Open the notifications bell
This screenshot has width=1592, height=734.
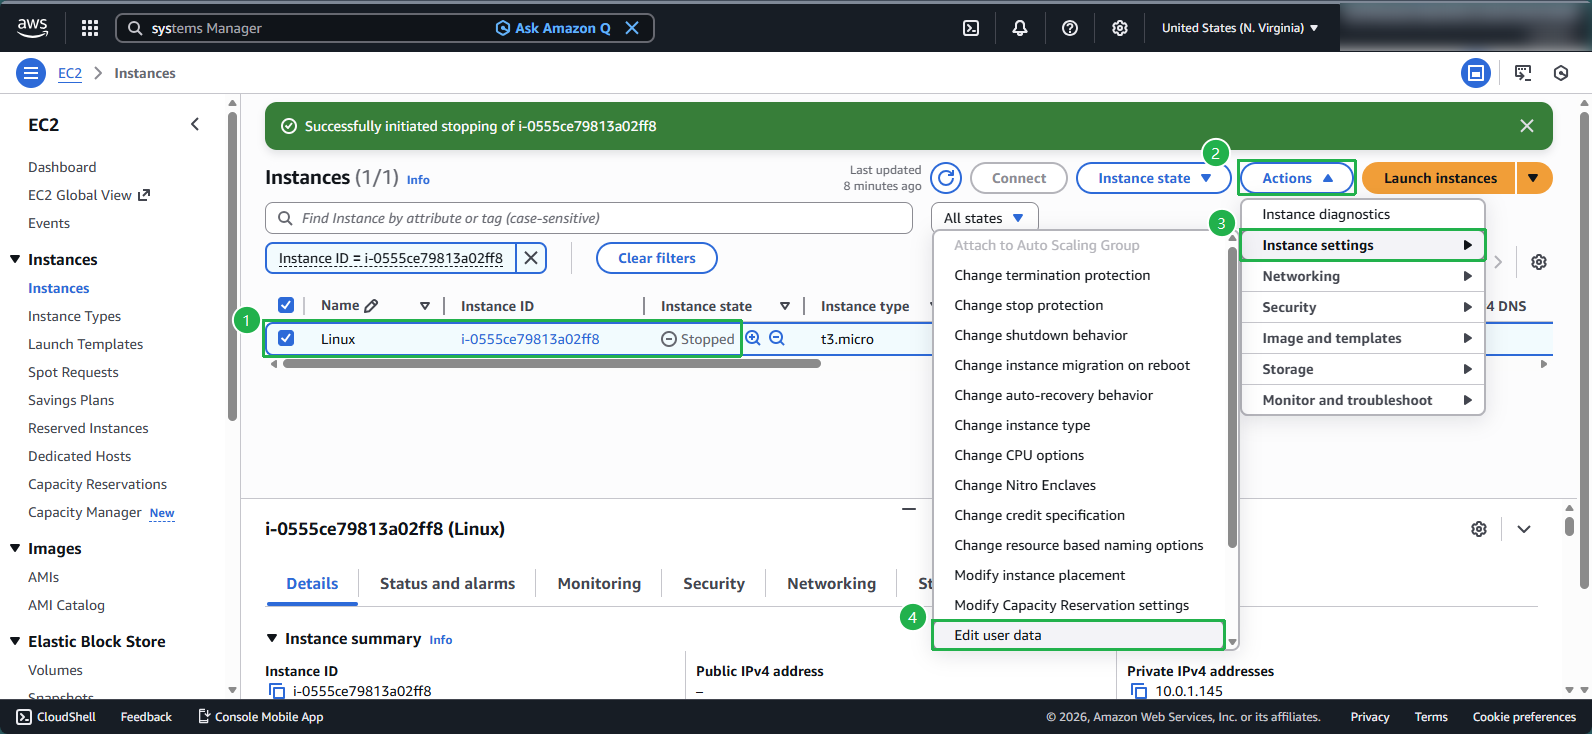pyautogui.click(x=1020, y=28)
